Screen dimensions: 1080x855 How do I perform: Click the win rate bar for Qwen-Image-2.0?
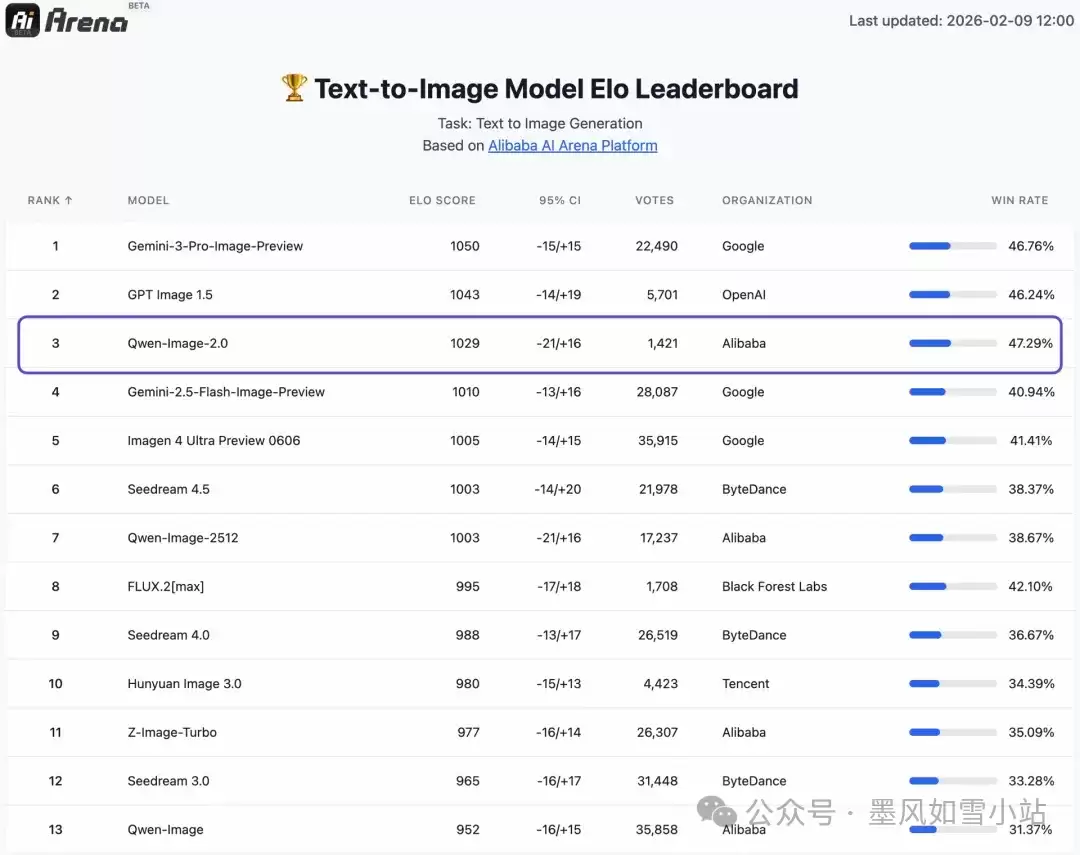click(x=952, y=344)
